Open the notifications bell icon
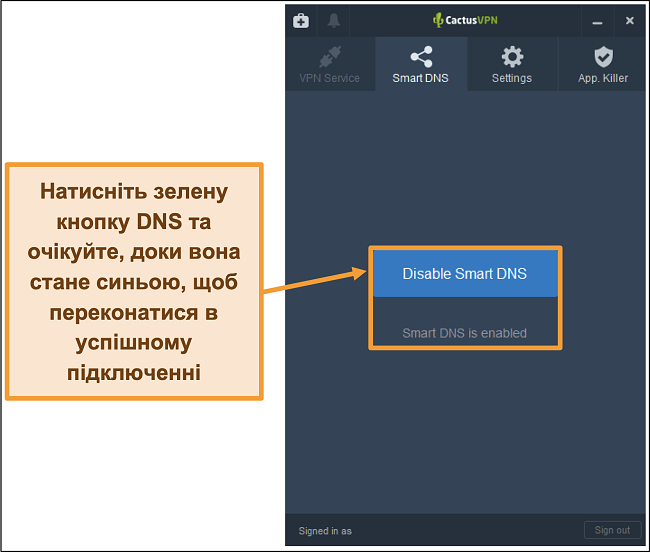 334,20
